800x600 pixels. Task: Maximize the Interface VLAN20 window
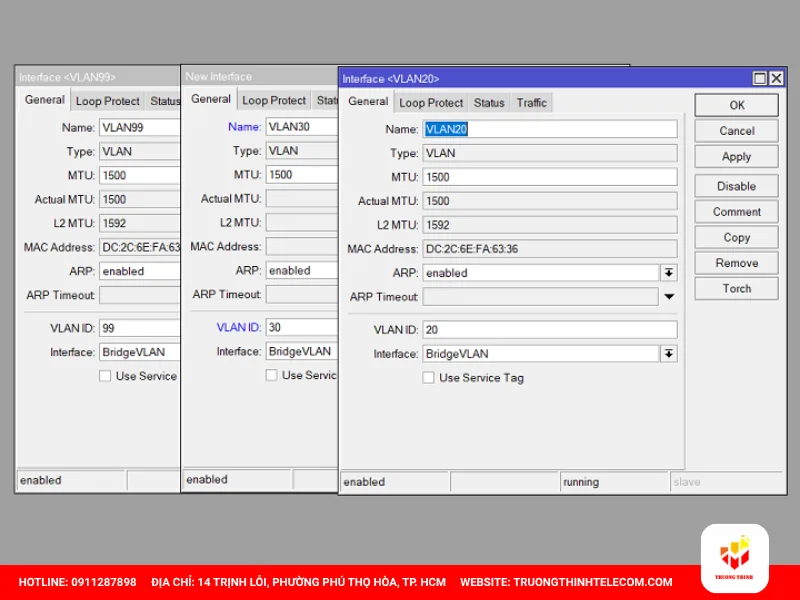(760, 78)
